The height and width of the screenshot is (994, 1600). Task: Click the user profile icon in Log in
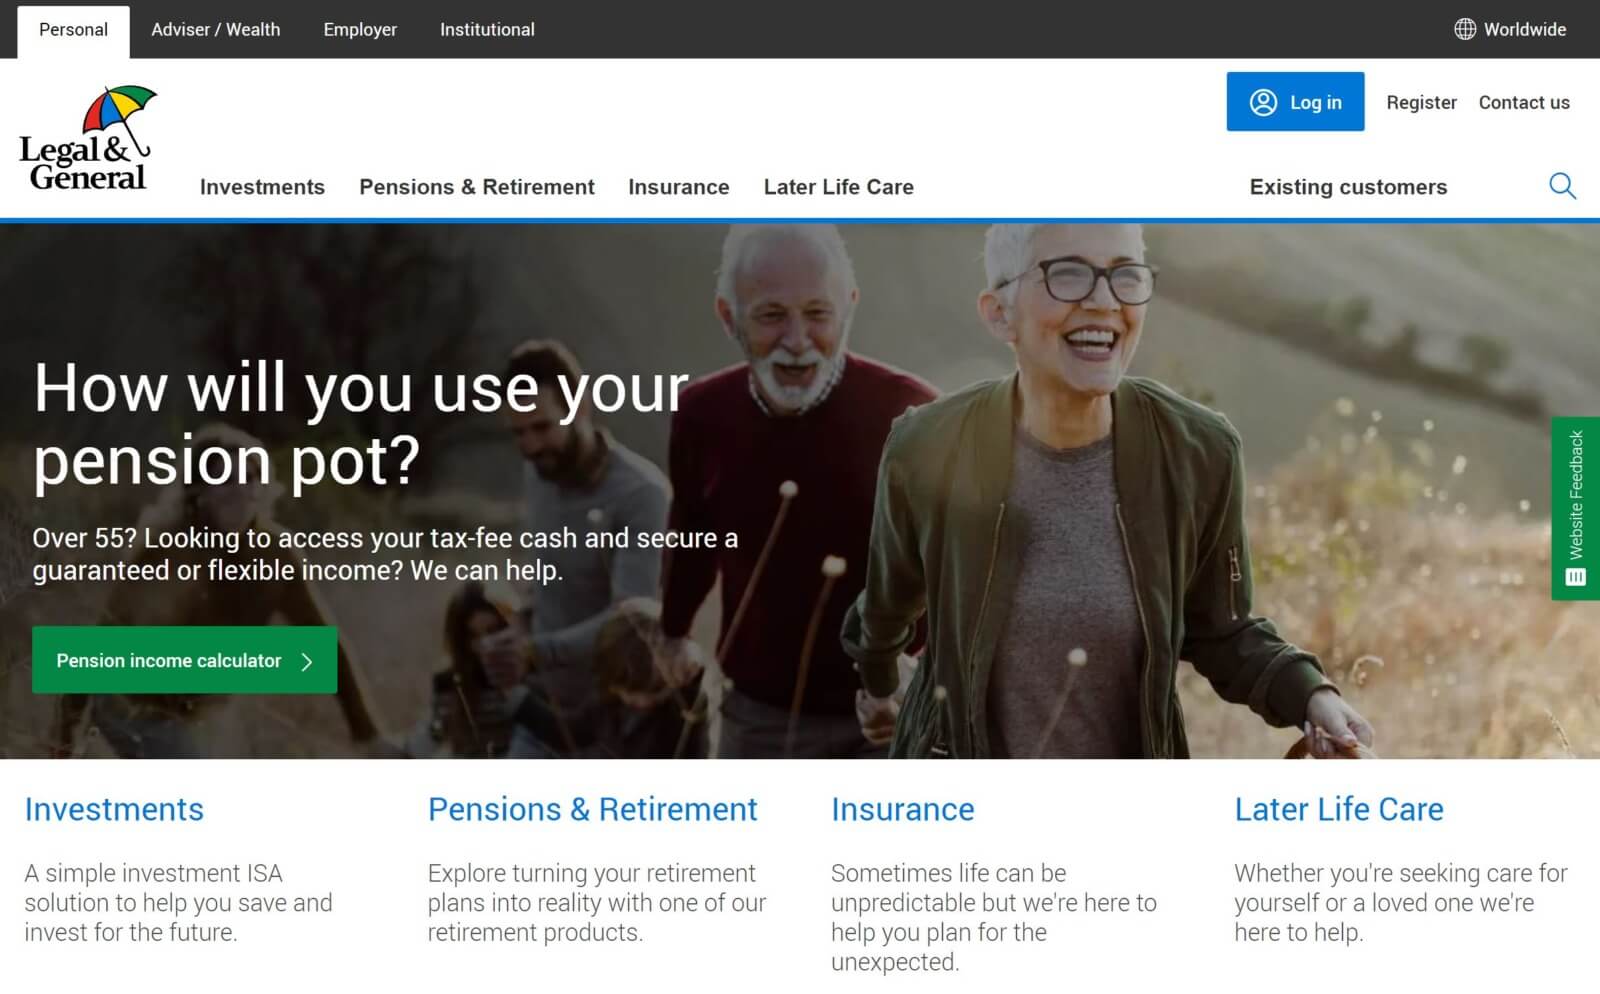(x=1263, y=102)
